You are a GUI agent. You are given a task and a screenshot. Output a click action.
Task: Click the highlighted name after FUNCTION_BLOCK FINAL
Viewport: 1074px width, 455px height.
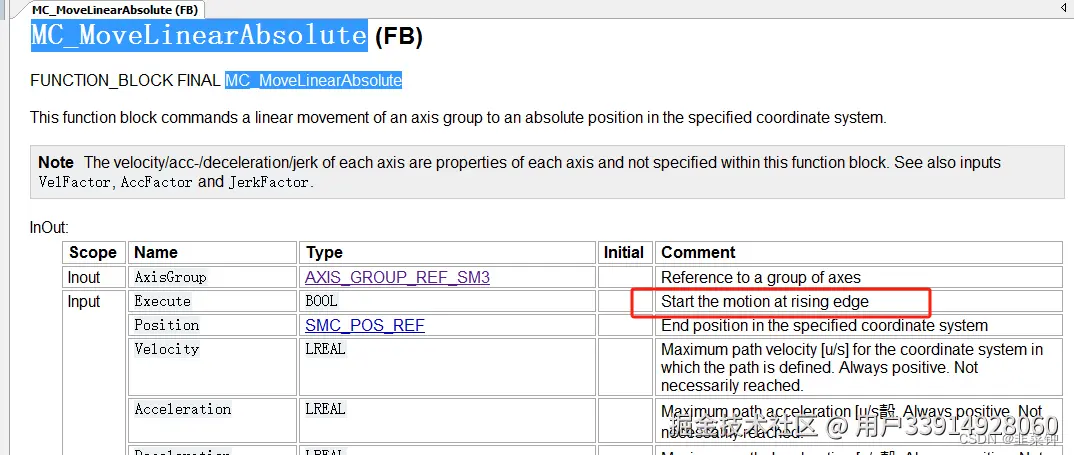point(313,80)
